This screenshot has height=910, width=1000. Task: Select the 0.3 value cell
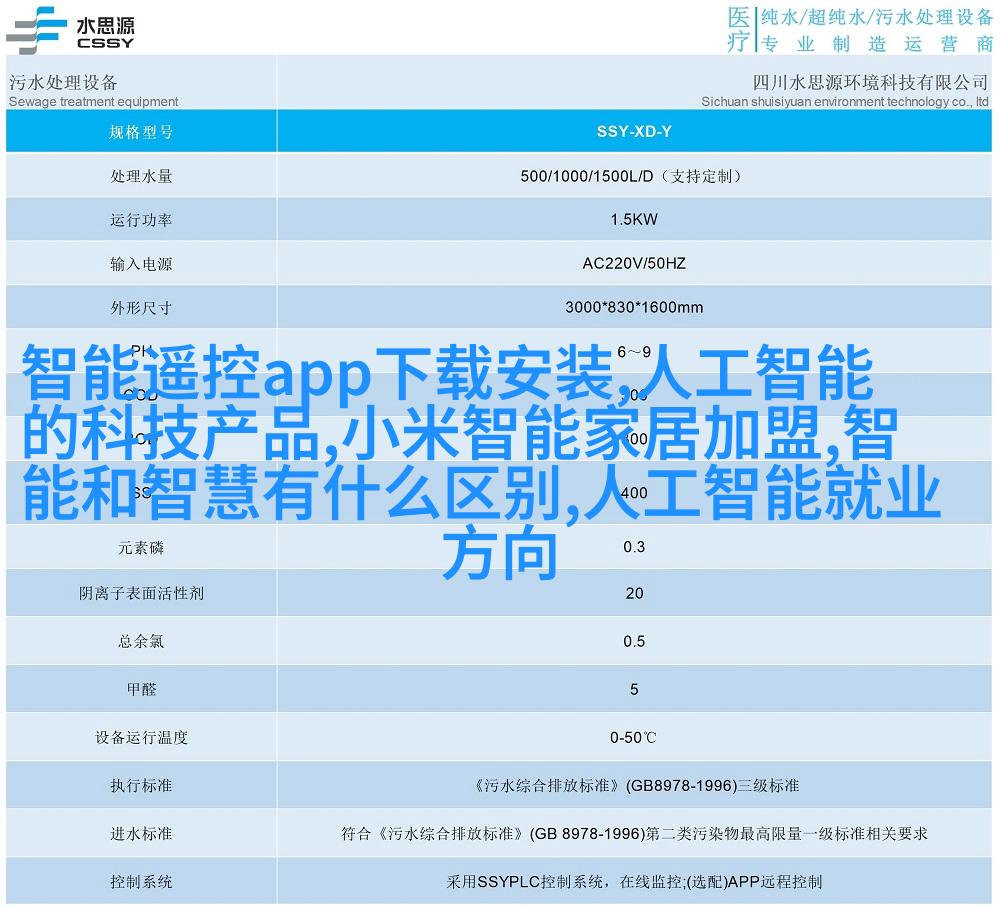point(634,547)
